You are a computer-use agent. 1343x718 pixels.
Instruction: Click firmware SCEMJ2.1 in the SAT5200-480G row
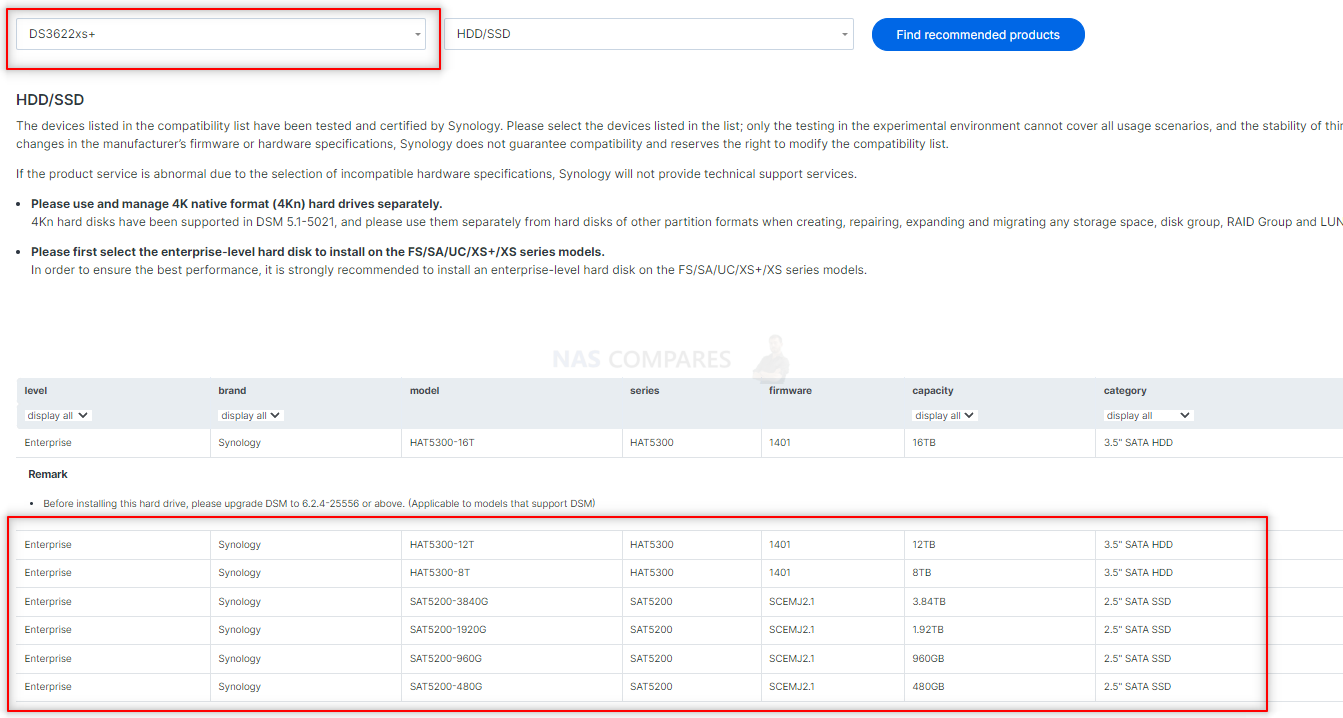[x=792, y=687]
